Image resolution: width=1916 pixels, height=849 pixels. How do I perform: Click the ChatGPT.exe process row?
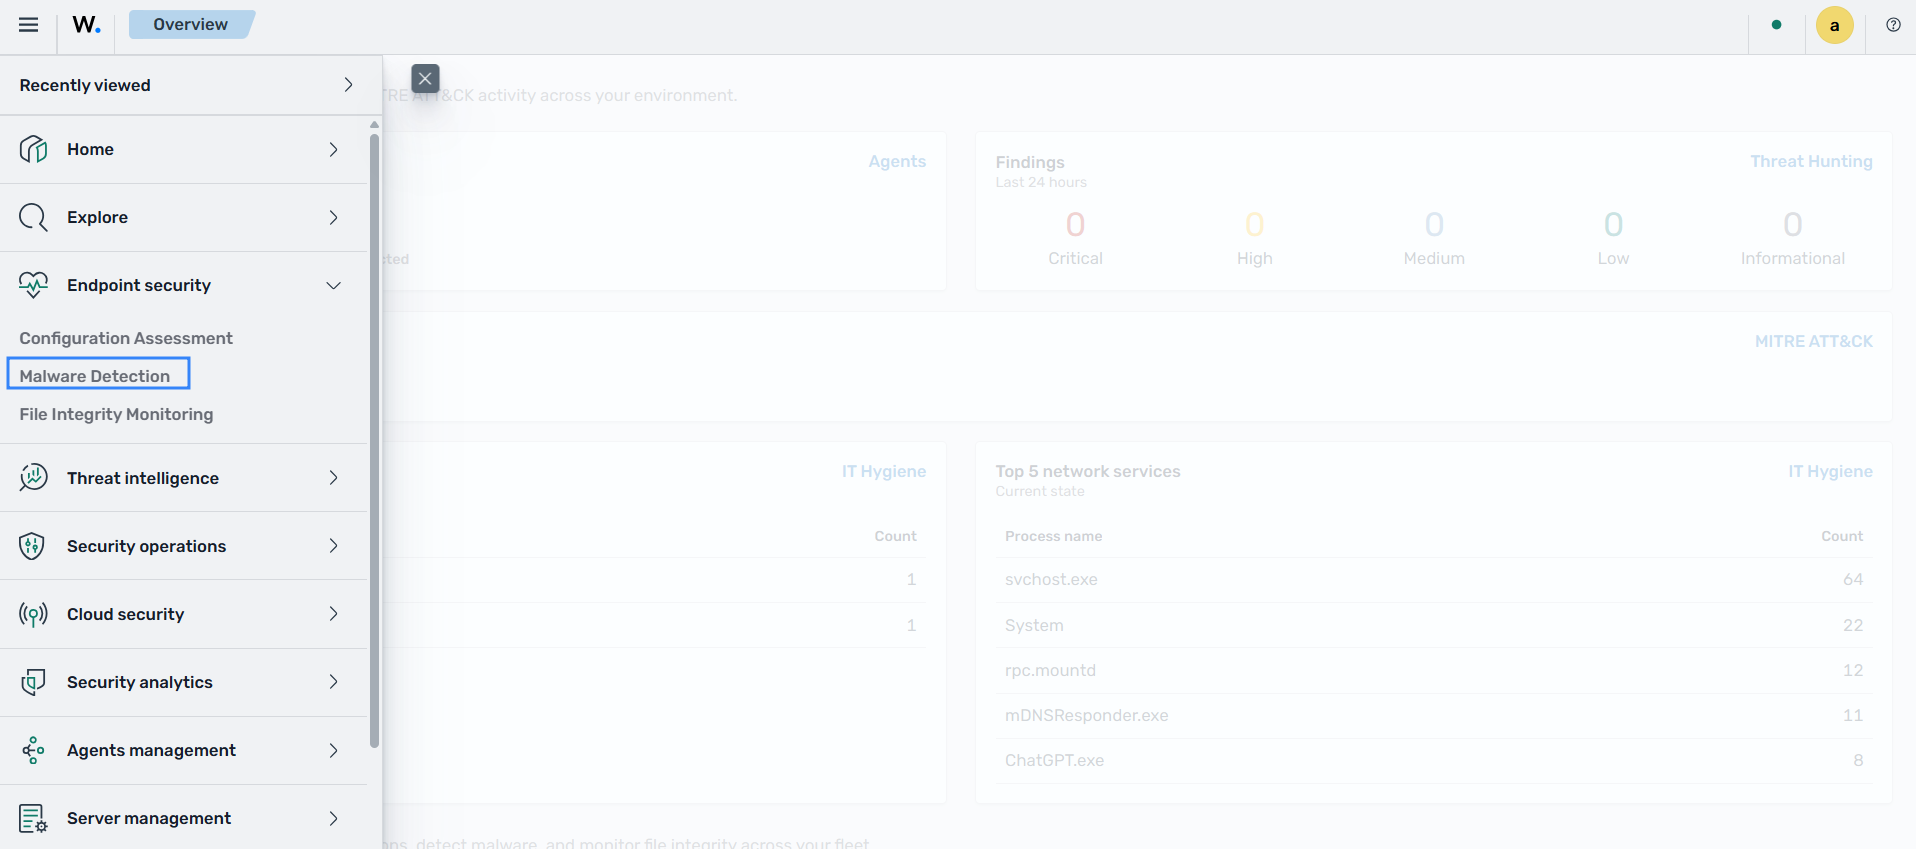(x=1434, y=761)
